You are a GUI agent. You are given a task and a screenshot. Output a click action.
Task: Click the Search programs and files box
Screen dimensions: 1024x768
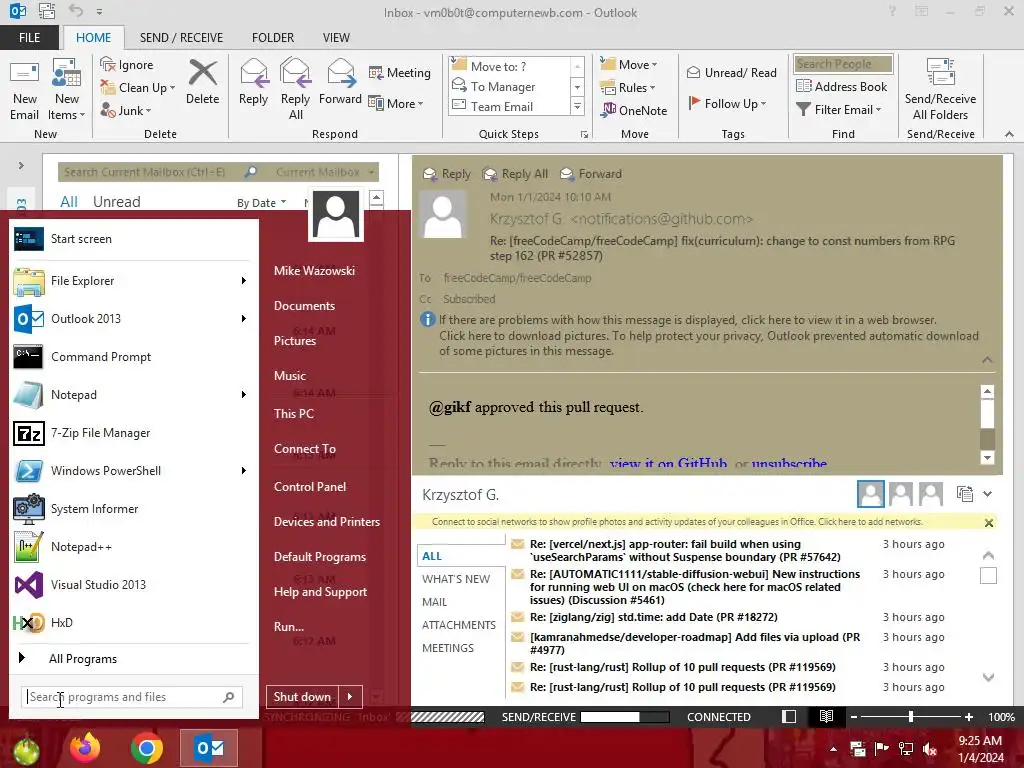tap(131, 697)
